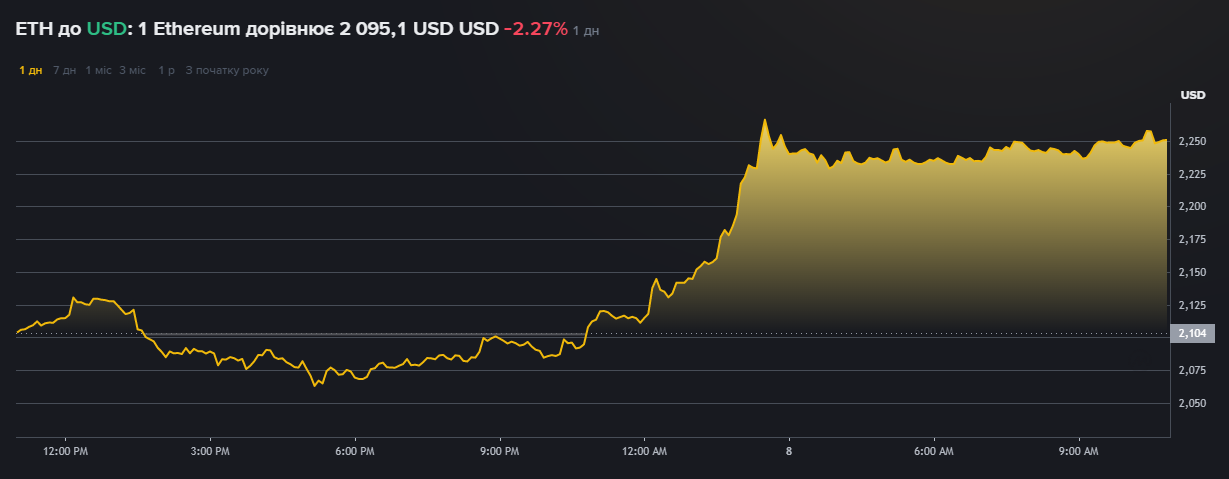
Task: Click the 12:00 AM time axis label
Action: pos(644,452)
